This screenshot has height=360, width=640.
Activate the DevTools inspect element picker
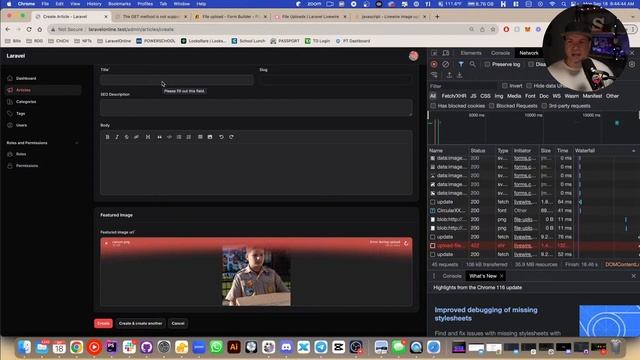point(434,53)
